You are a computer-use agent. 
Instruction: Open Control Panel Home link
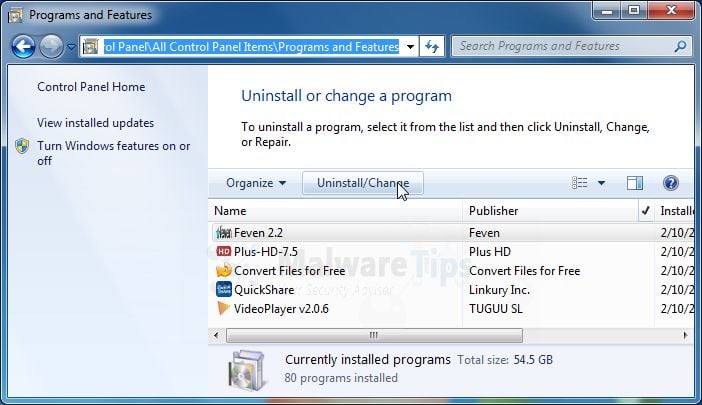[91, 87]
